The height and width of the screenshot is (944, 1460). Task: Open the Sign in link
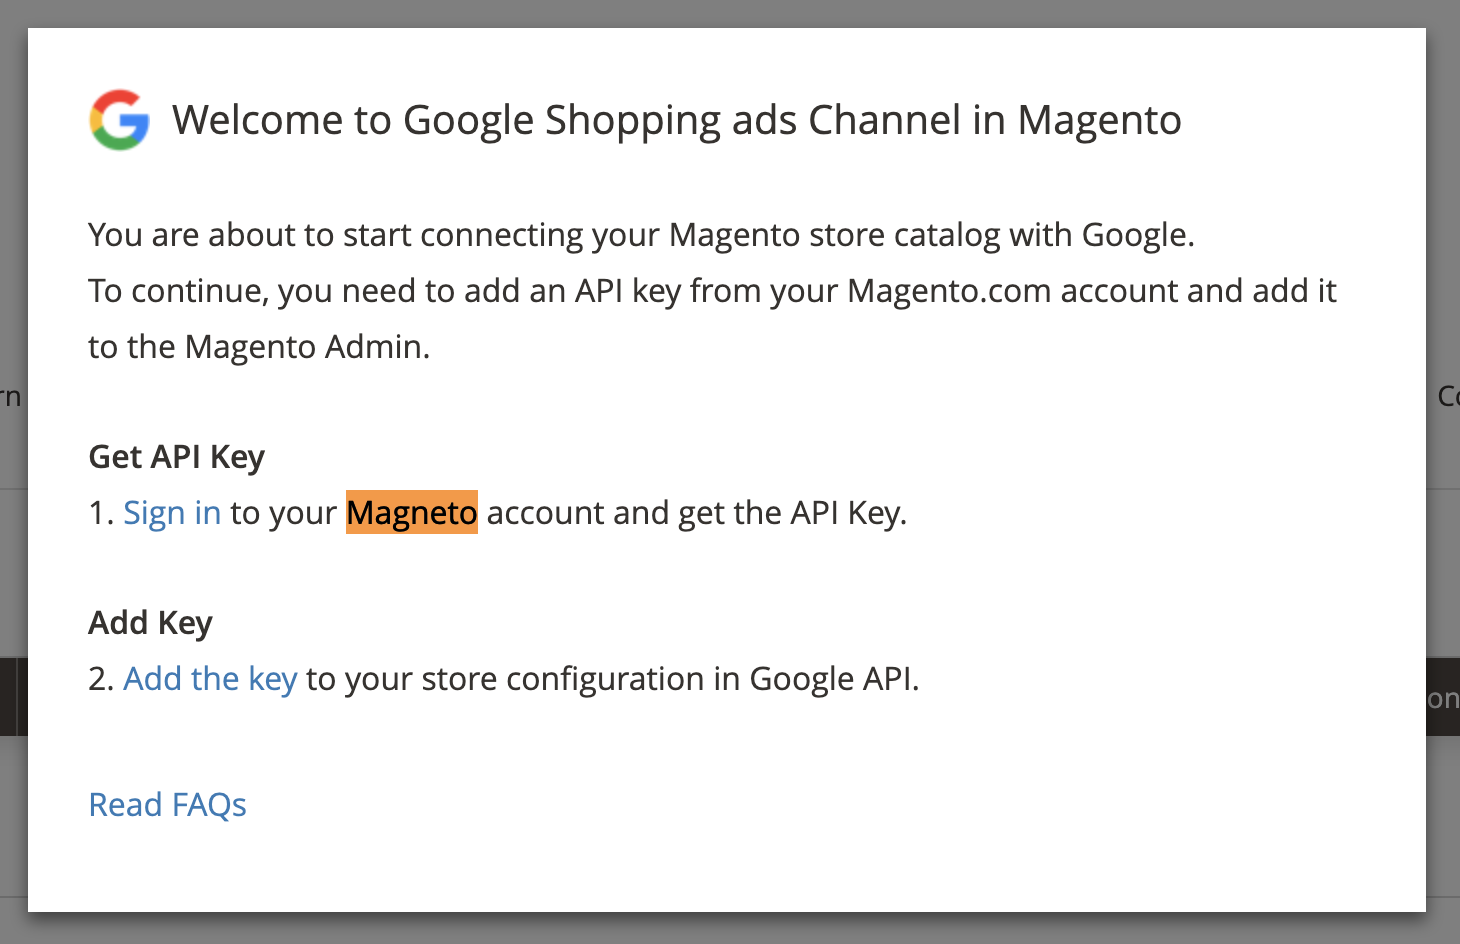pos(171,512)
